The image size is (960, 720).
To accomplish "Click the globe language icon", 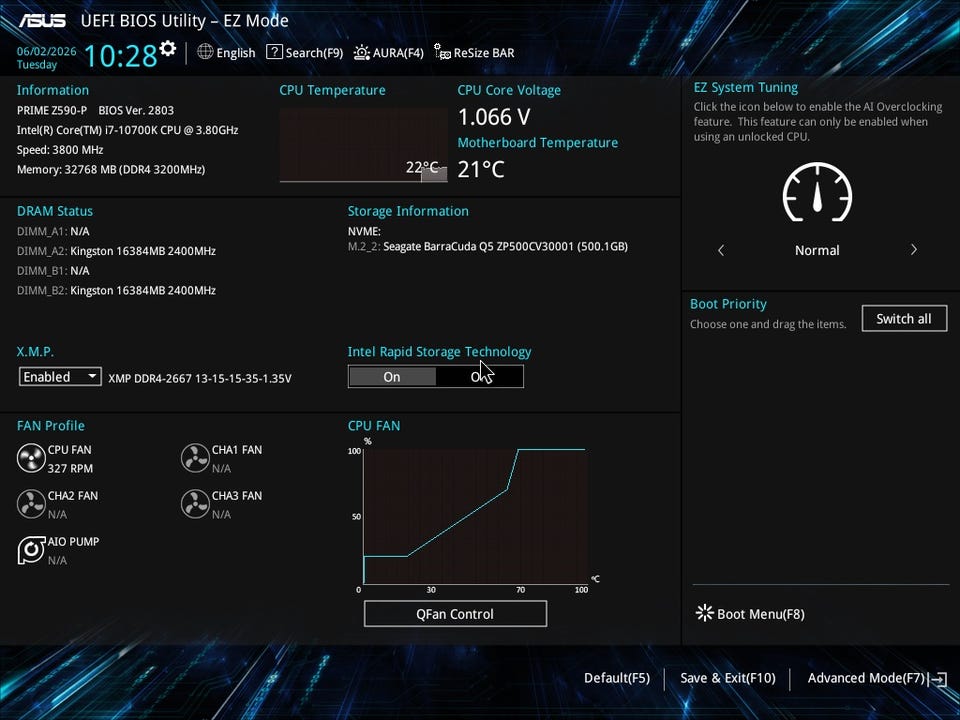I will 205,52.
